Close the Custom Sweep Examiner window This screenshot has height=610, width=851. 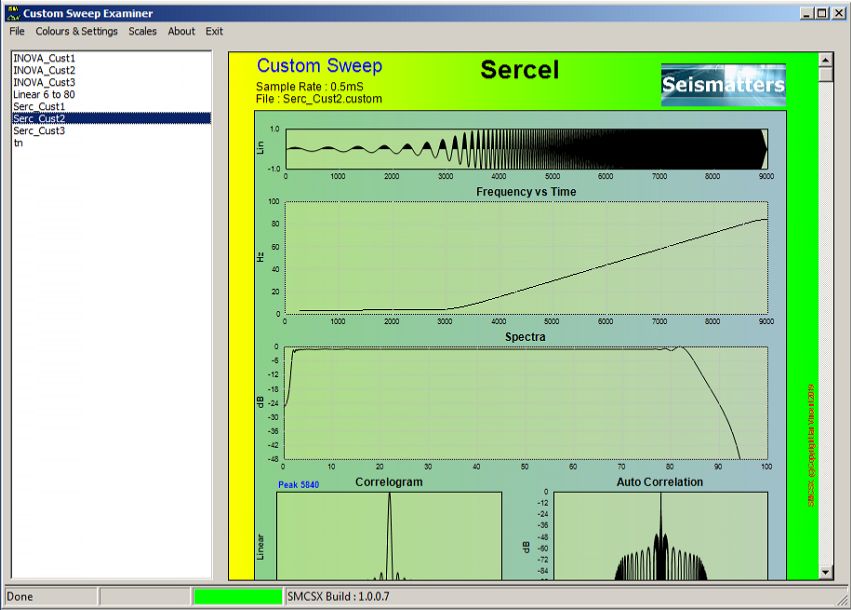click(839, 14)
